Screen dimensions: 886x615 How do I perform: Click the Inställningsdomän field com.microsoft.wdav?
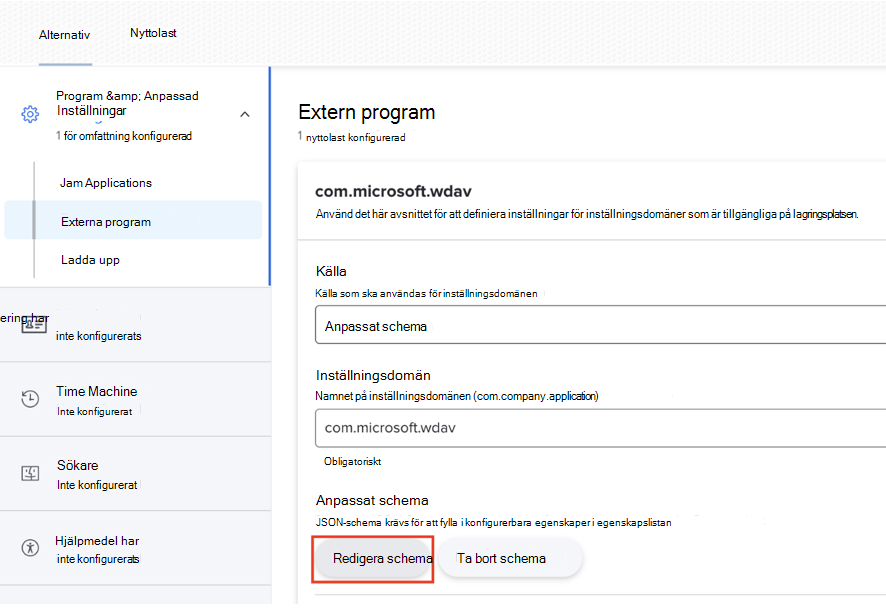pyautogui.click(x=600, y=428)
